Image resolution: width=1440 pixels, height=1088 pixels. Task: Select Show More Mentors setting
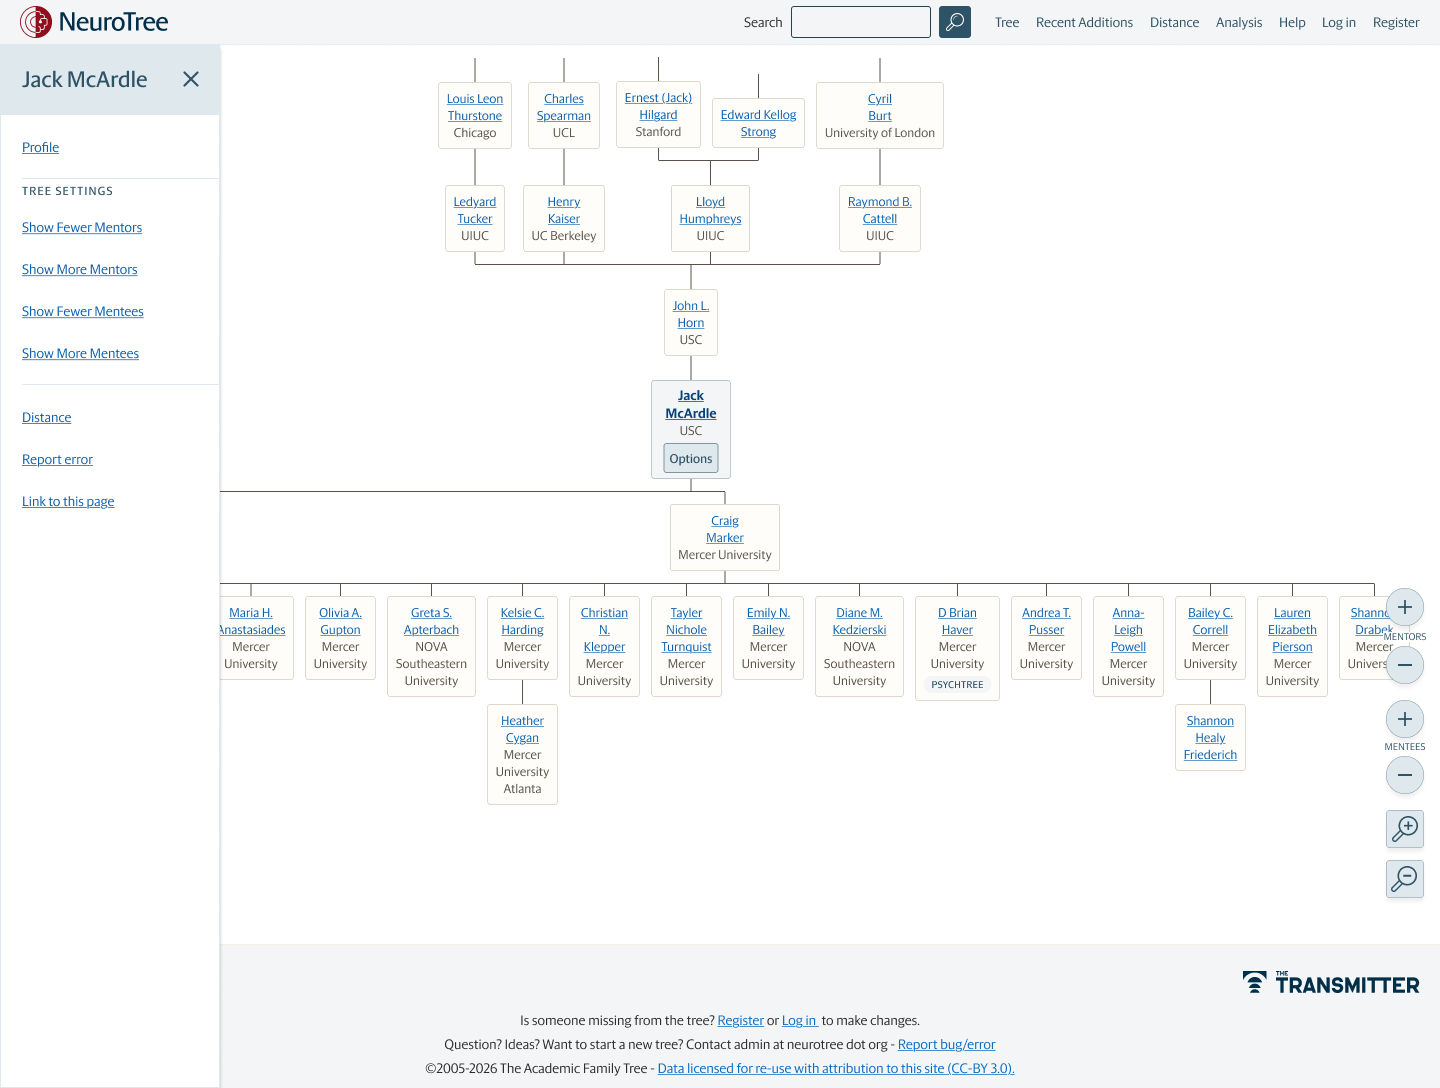click(80, 269)
